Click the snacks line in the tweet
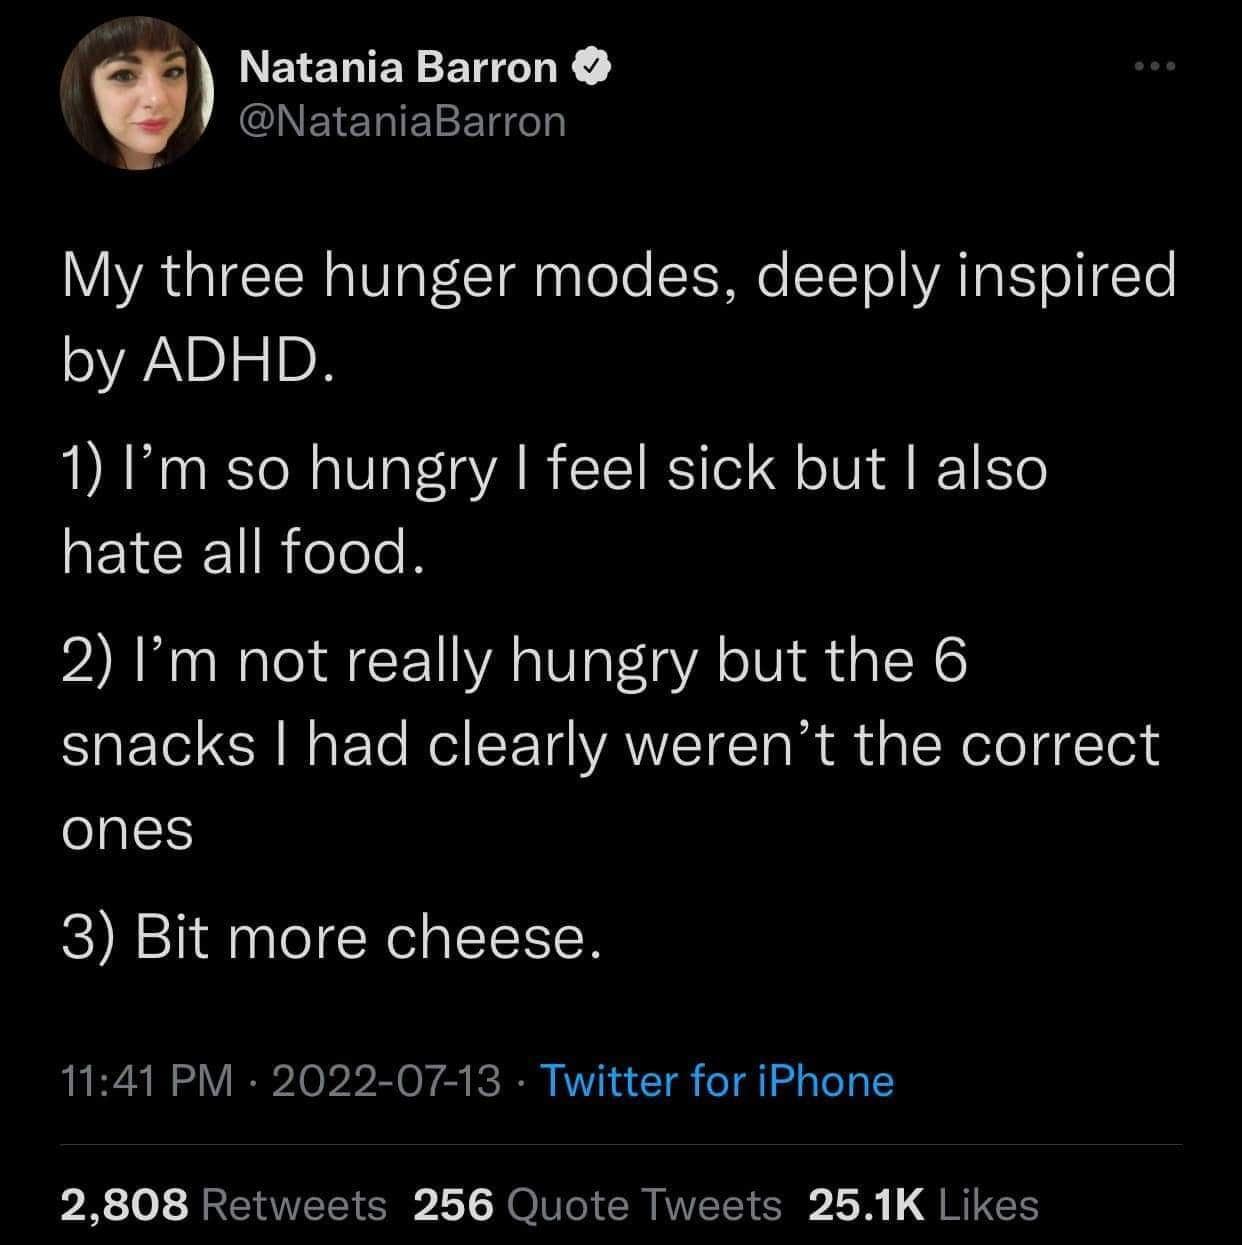 (x=610, y=740)
